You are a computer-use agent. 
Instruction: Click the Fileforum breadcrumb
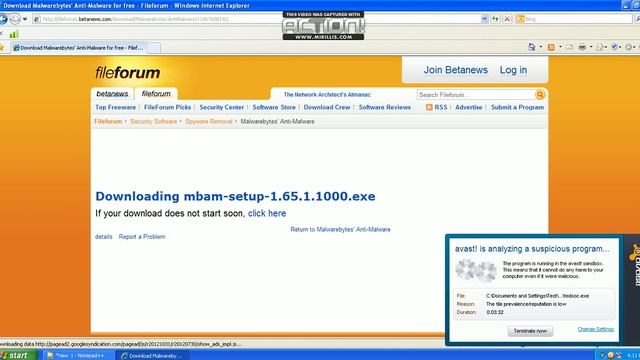point(108,122)
